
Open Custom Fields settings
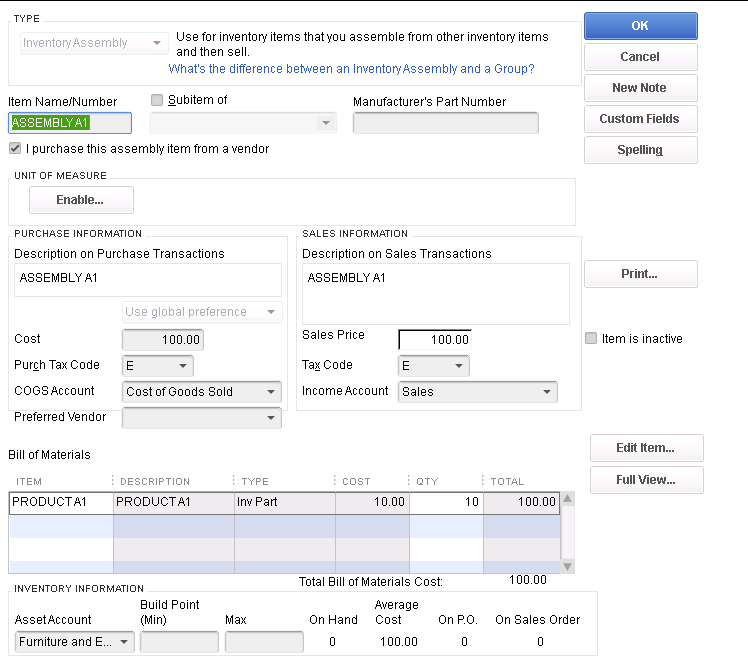[x=640, y=119]
